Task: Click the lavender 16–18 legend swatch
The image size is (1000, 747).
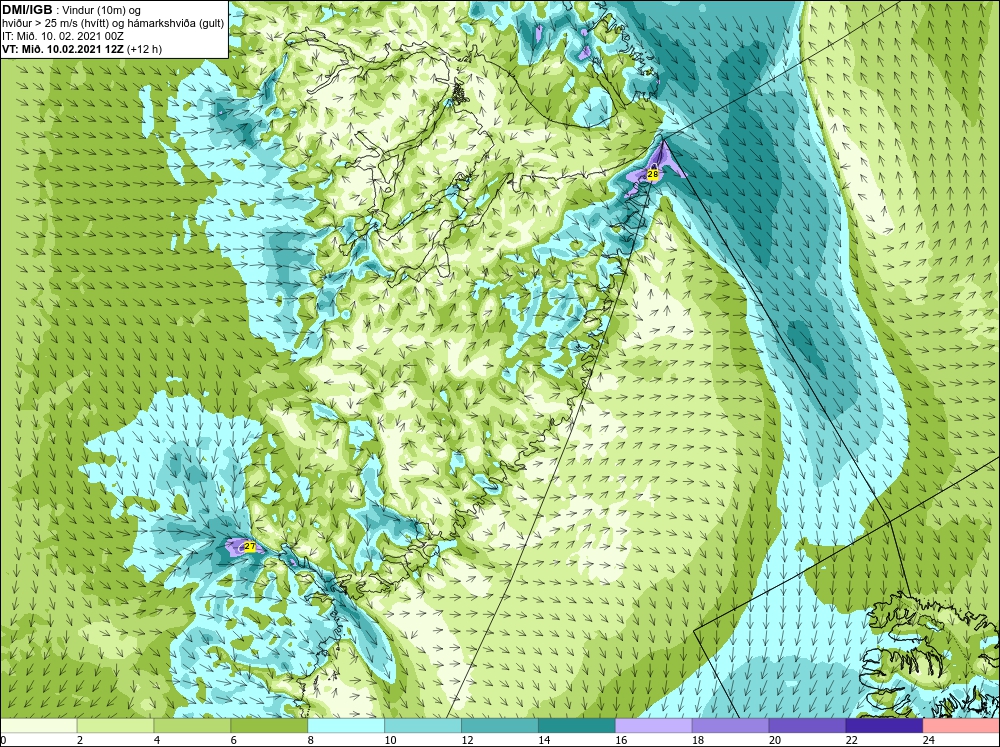Action: click(x=653, y=726)
